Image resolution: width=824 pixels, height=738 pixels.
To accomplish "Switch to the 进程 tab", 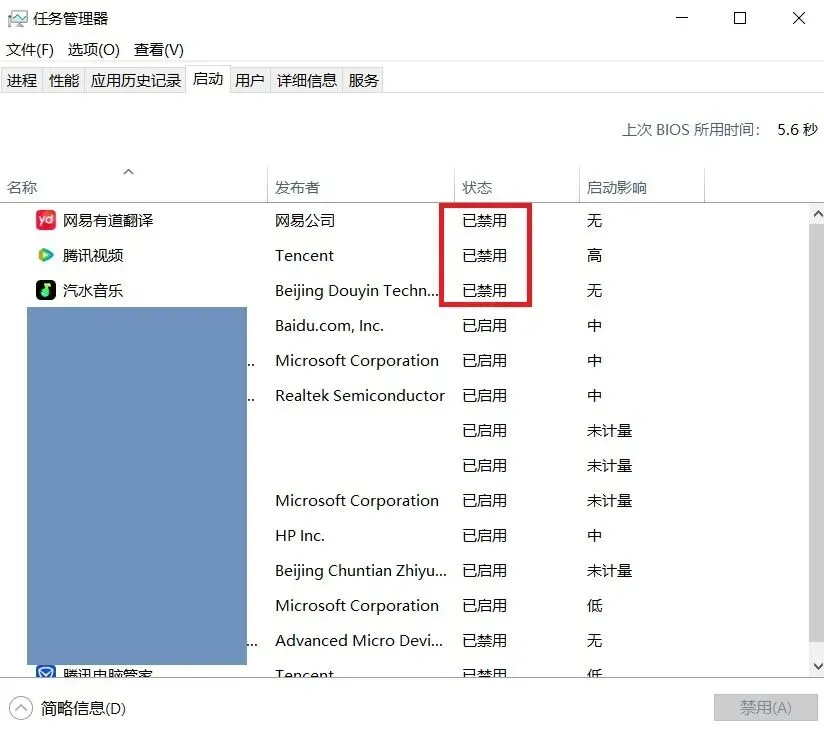I will point(22,80).
